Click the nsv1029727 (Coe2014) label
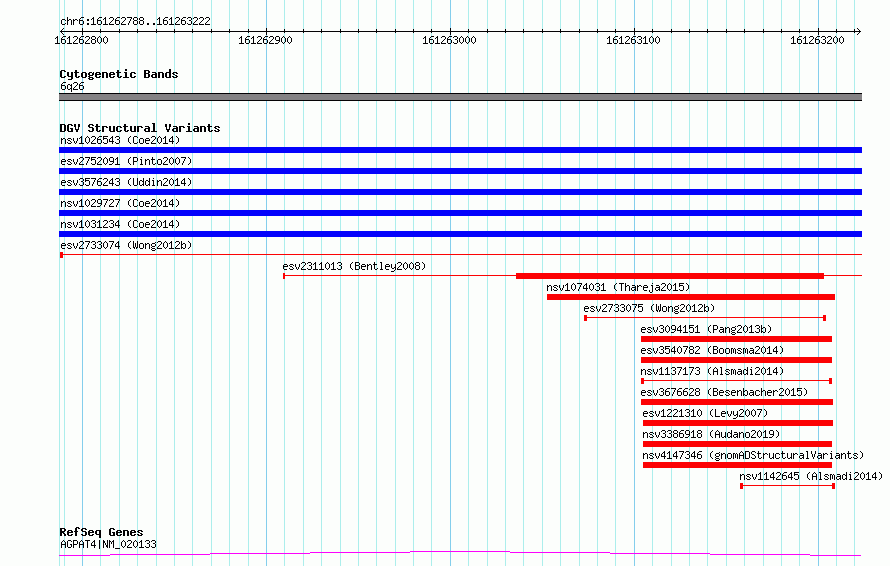This screenshot has height=566, width=890. point(120,203)
